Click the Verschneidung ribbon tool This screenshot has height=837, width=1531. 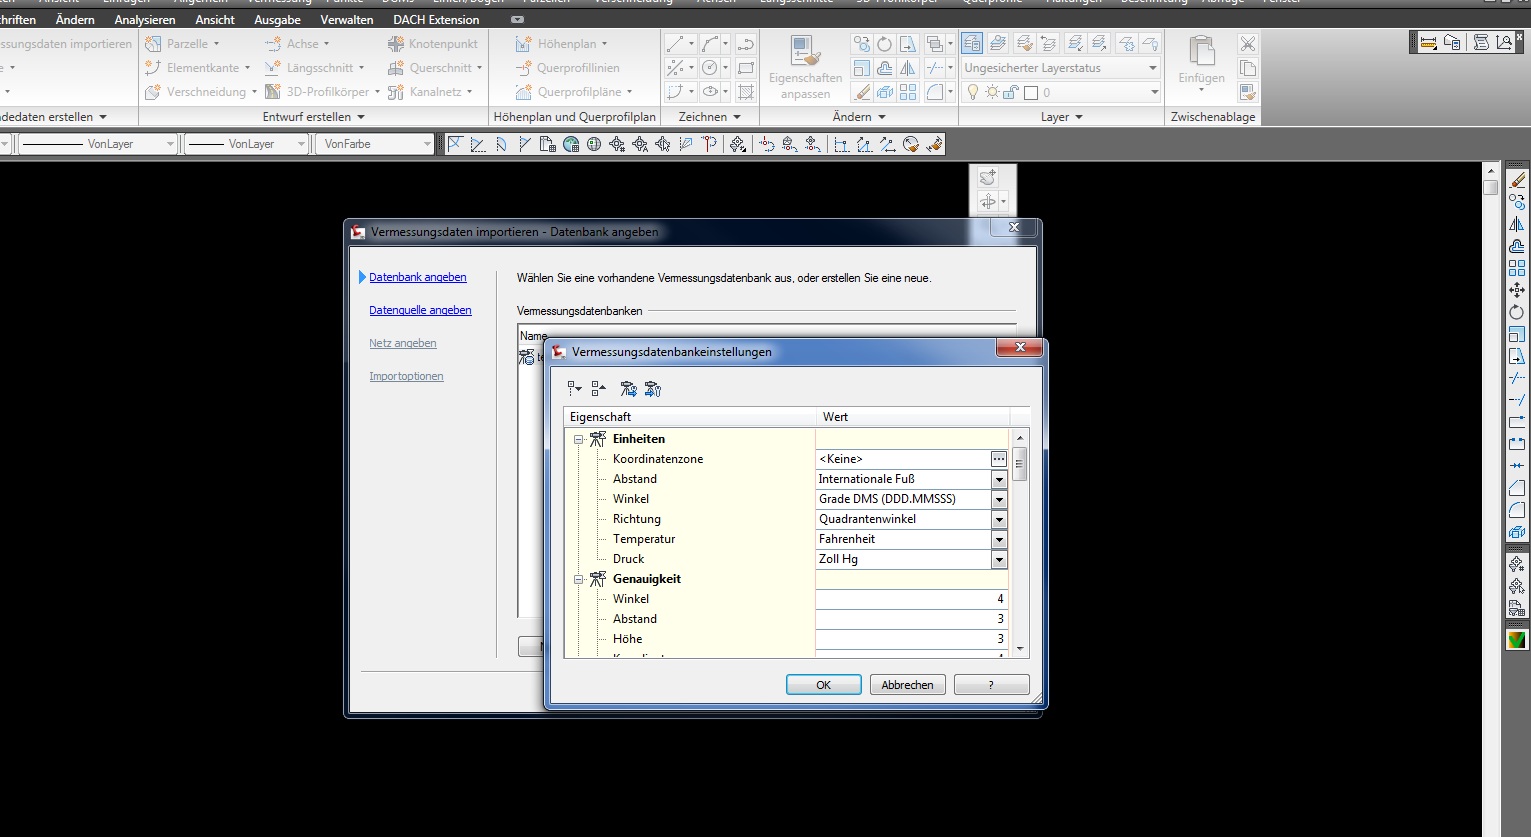tap(200, 92)
